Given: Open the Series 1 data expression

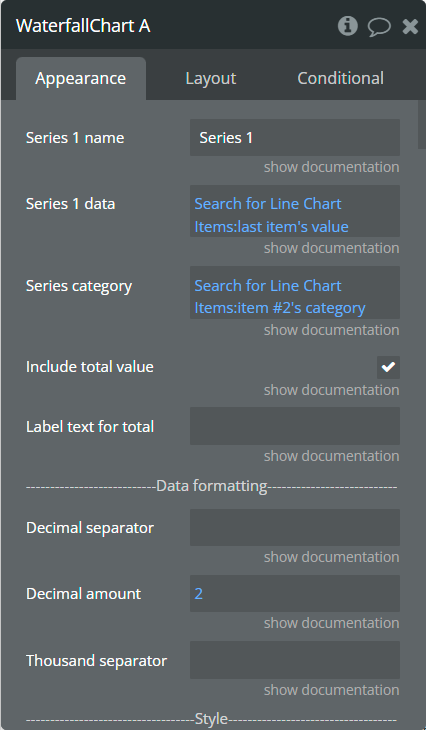Looking at the screenshot, I should [295, 211].
